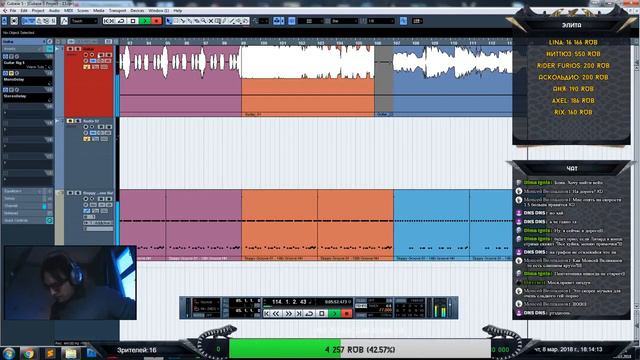Viewport: 640px width, 360px height.
Task: Mute the Steppy drum MIDI track
Action: click(x=70, y=193)
